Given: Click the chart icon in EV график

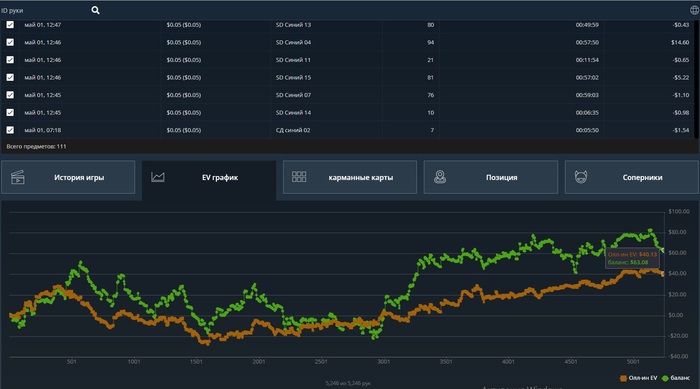Looking at the screenshot, I should (158, 177).
